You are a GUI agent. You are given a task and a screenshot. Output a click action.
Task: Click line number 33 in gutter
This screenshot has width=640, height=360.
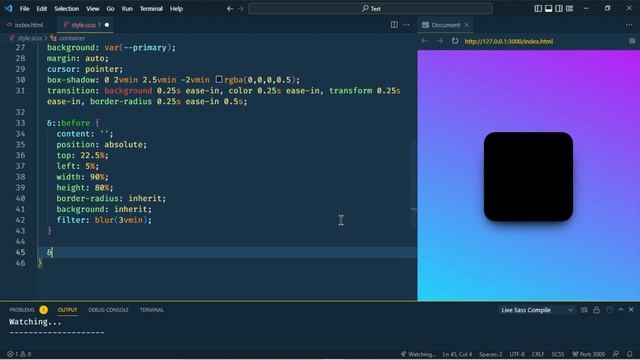(20, 123)
